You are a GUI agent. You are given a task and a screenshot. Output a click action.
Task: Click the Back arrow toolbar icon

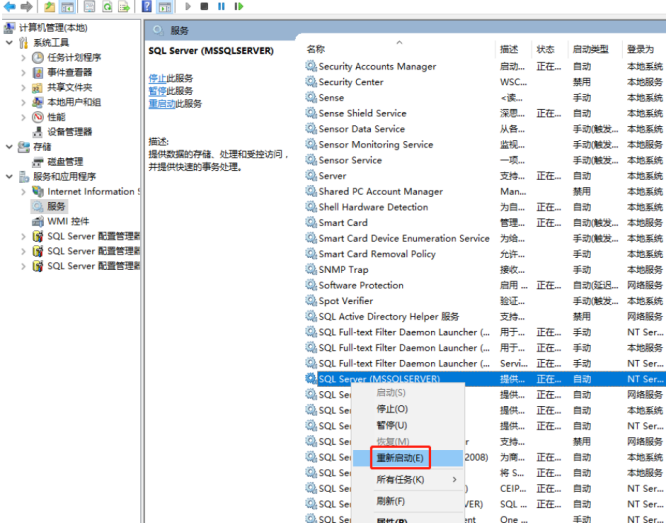[x=9, y=6]
